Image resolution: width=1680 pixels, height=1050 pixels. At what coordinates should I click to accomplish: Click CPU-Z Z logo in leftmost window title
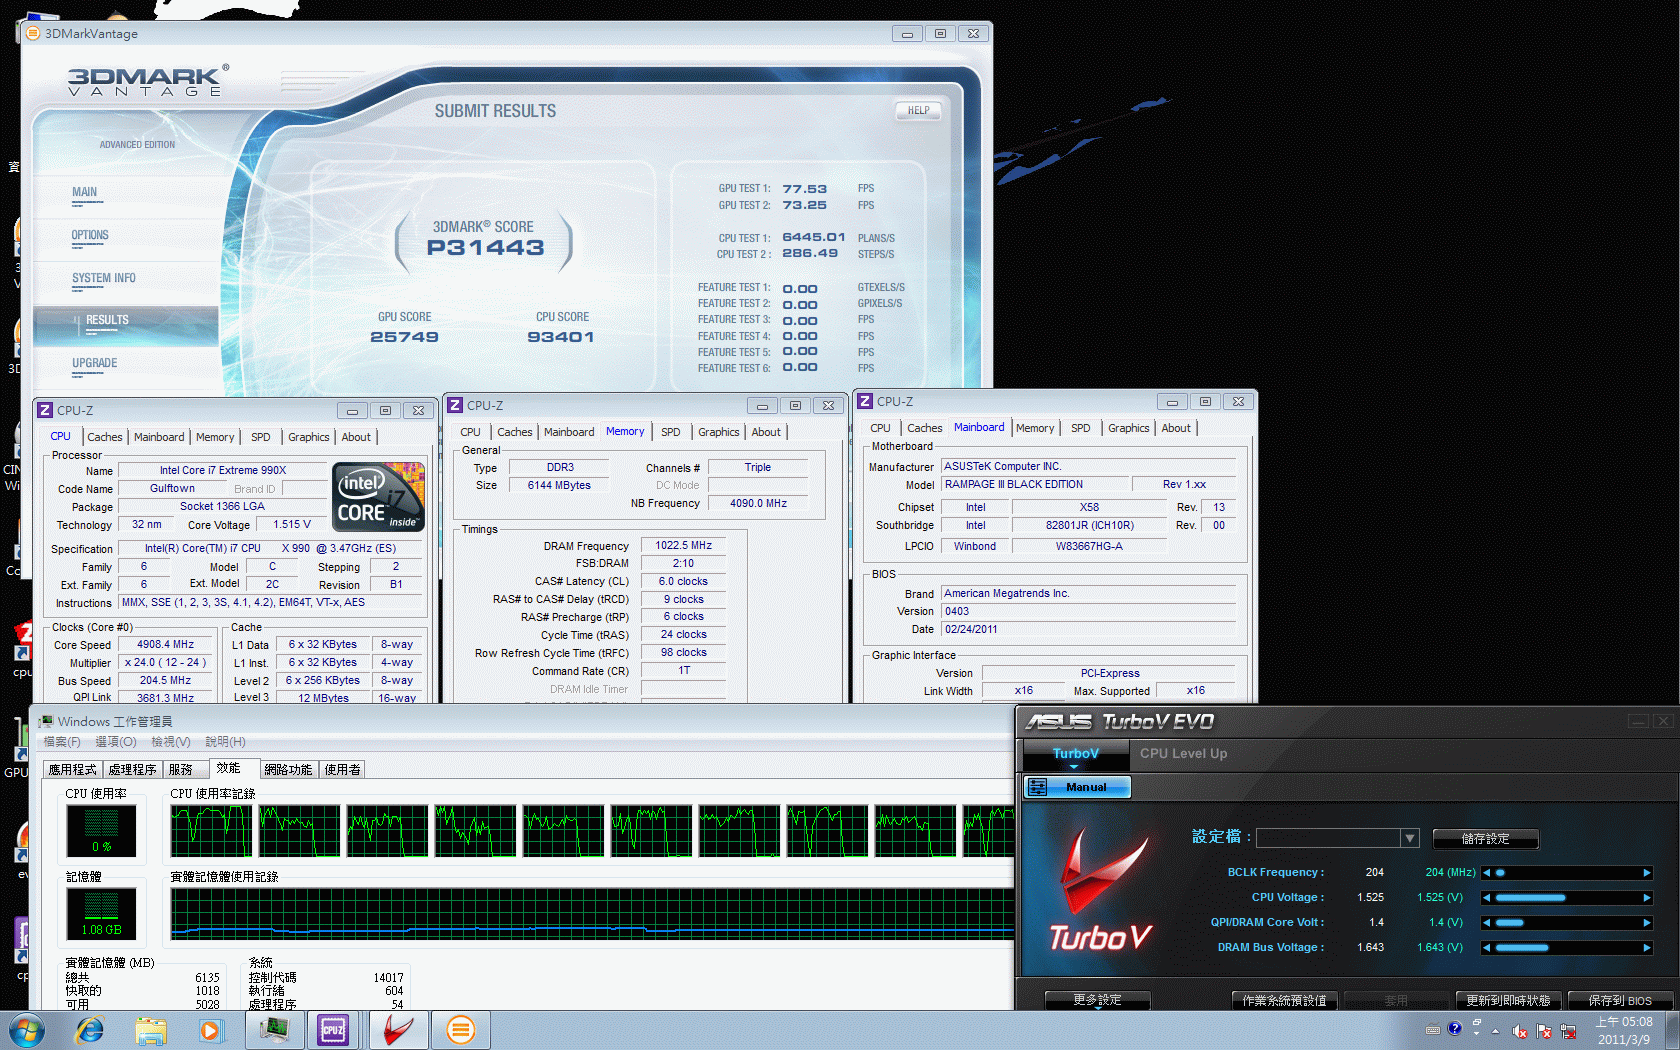(x=45, y=410)
